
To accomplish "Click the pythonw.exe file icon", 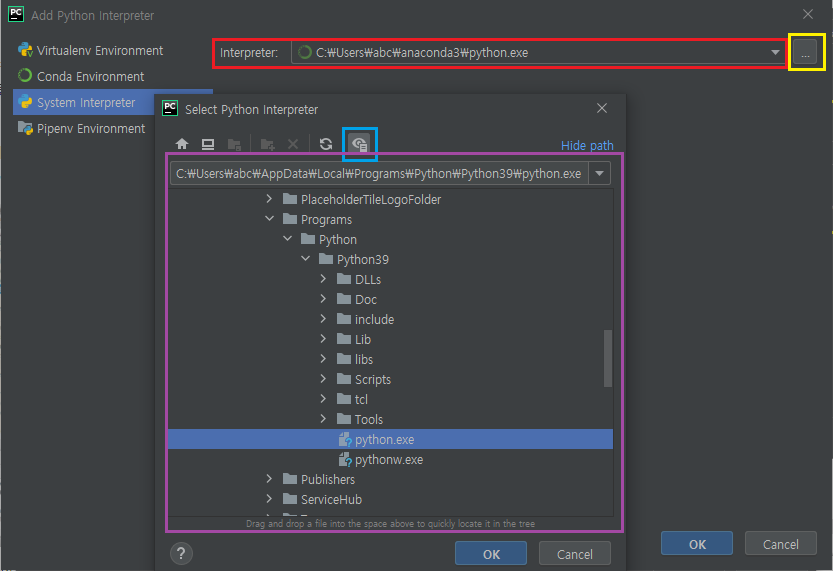I will pos(345,459).
